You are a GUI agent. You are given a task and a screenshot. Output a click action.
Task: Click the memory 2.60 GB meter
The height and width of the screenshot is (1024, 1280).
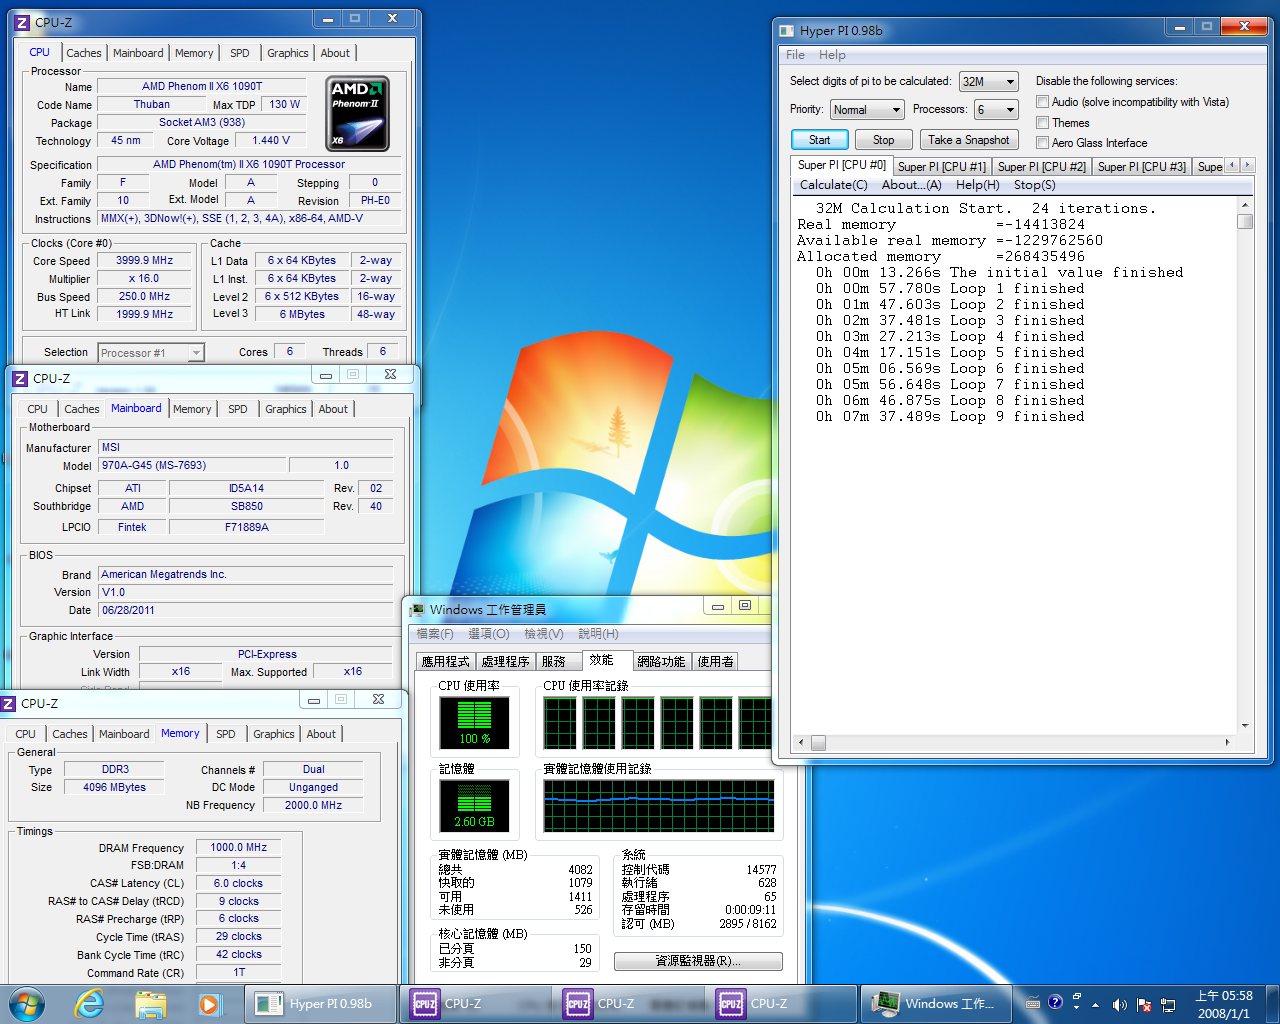(x=474, y=806)
